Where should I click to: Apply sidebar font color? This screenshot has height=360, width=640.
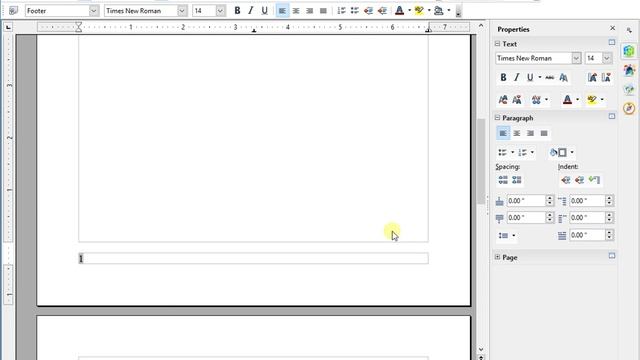pos(567,100)
